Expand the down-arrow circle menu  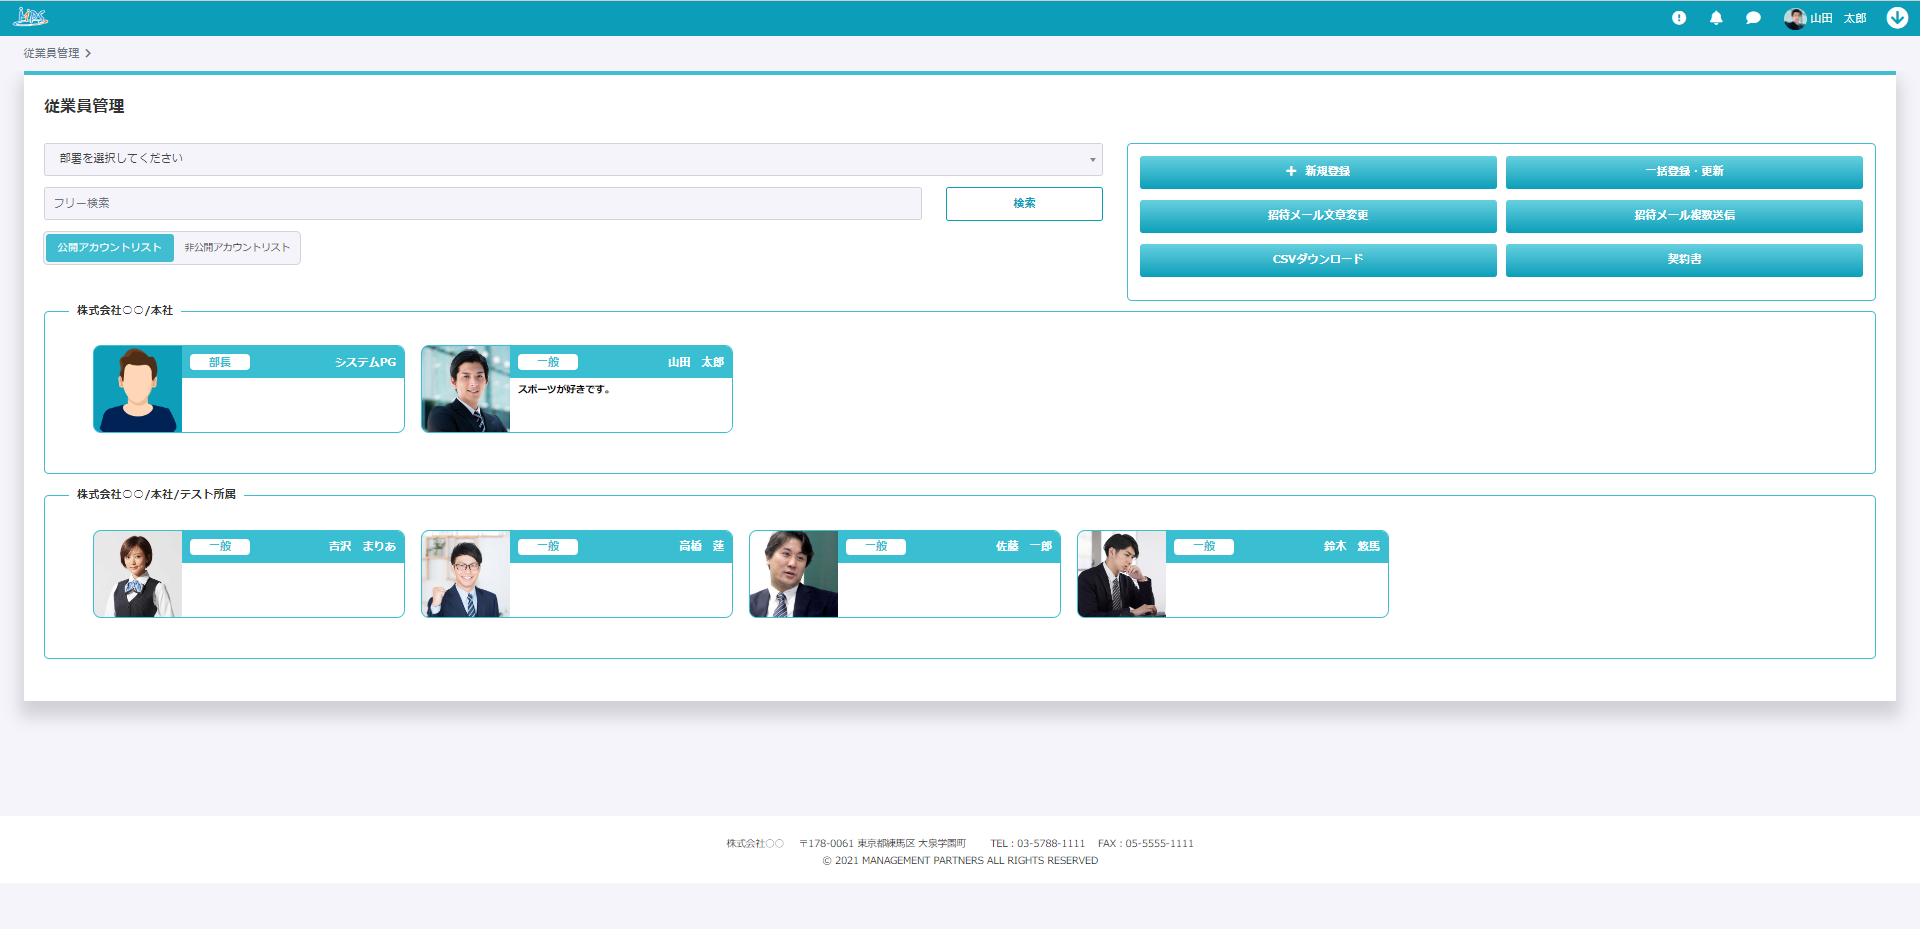pyautogui.click(x=1897, y=18)
